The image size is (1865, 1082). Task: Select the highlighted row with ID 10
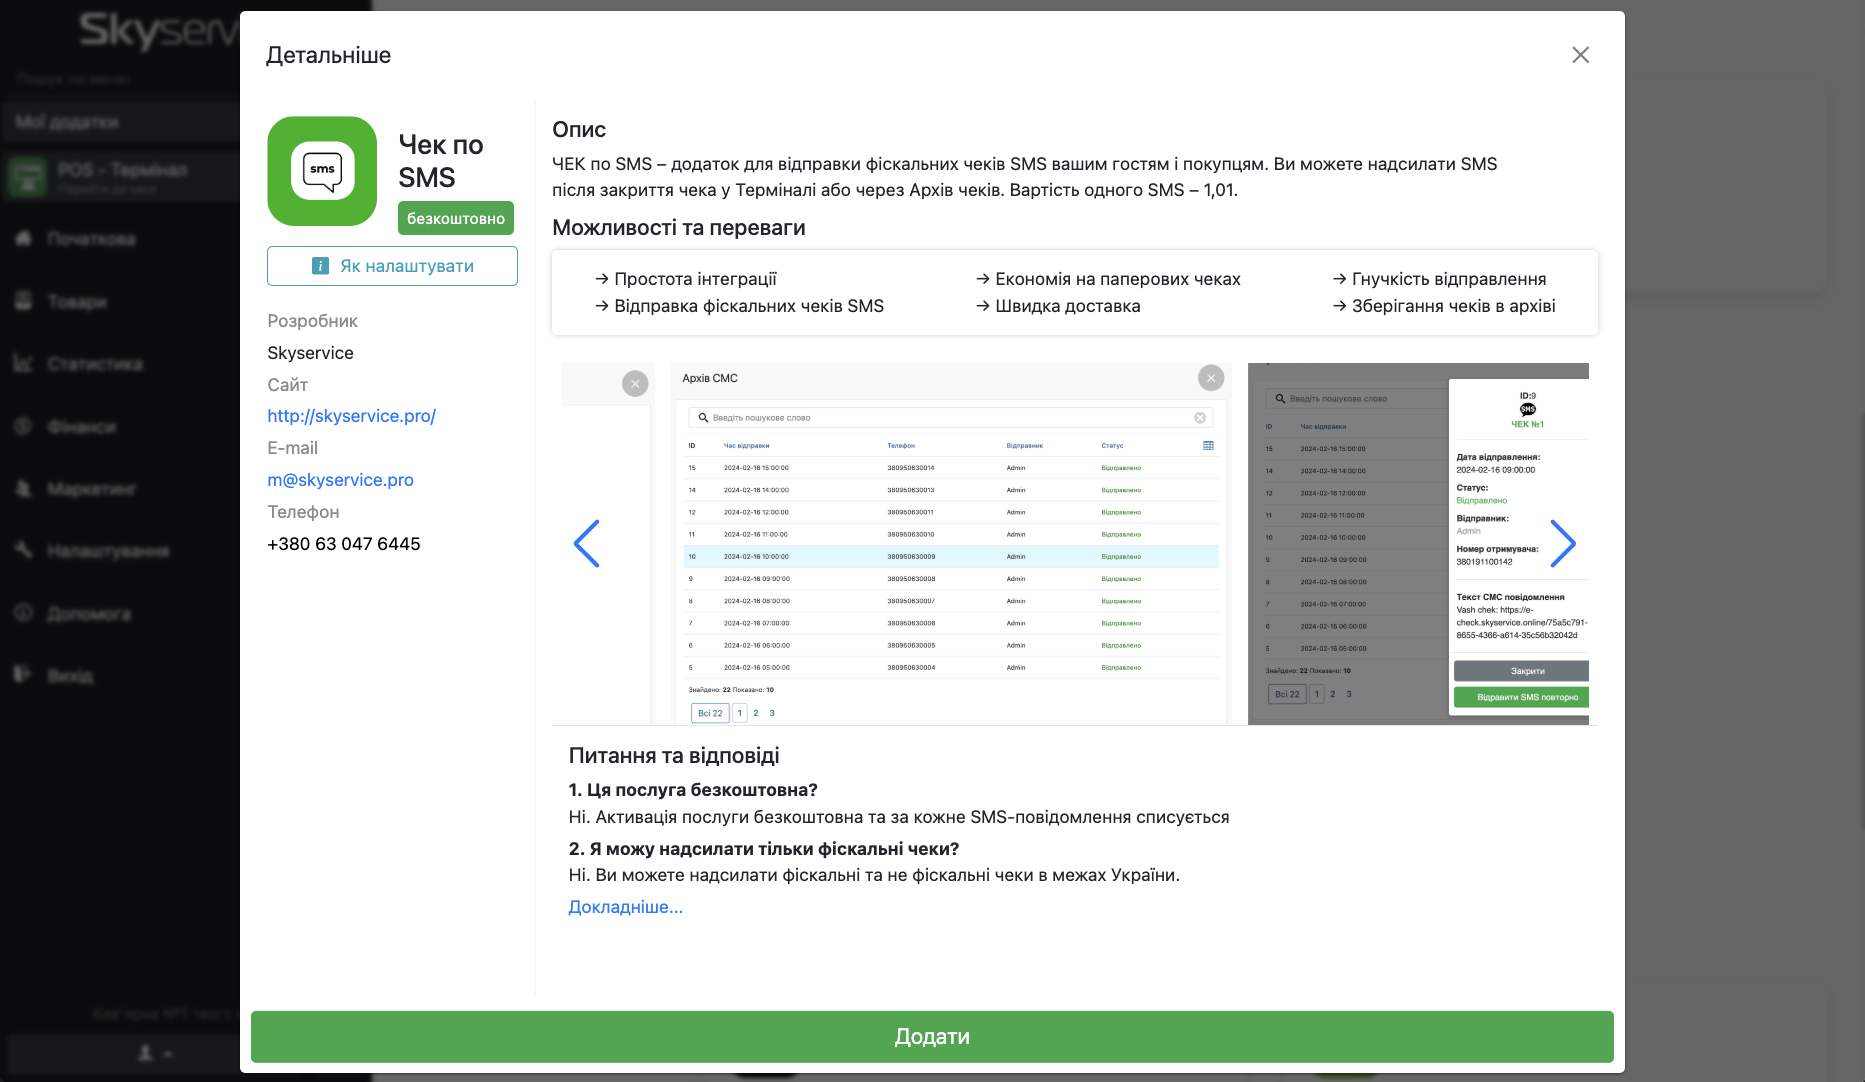coord(950,557)
